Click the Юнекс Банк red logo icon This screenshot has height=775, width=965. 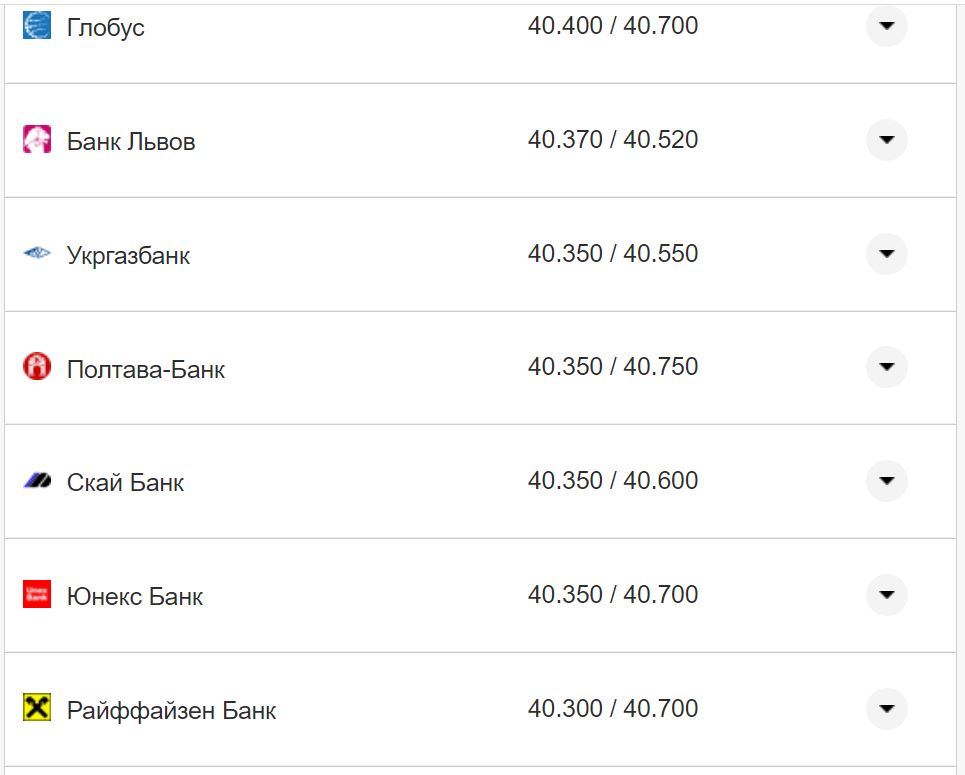tap(36, 595)
